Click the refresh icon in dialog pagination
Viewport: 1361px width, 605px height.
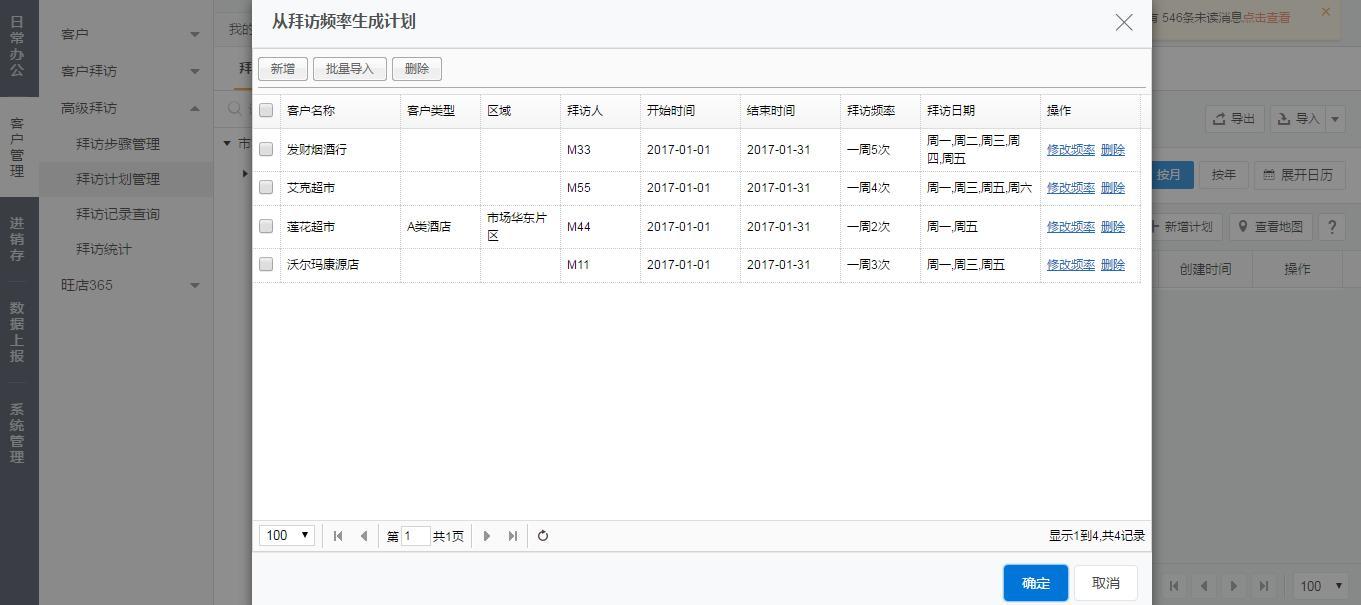coord(543,536)
